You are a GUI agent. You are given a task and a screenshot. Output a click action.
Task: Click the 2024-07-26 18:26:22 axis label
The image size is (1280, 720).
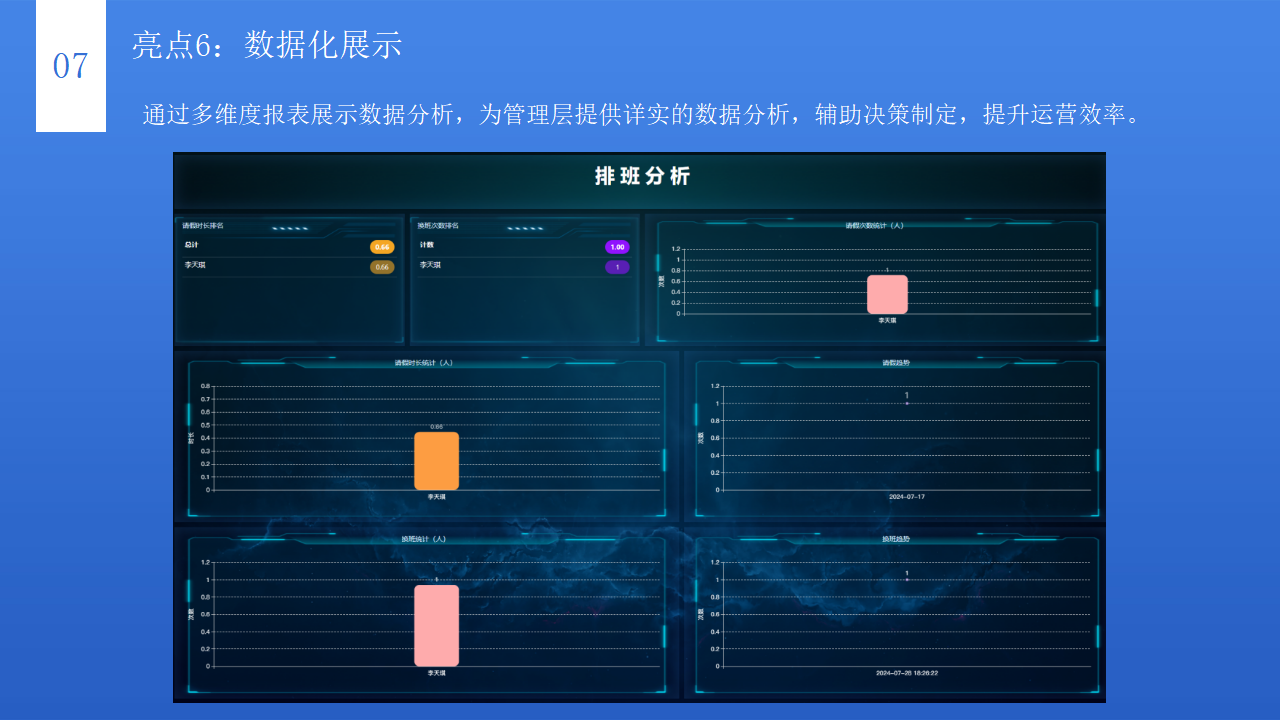(x=905, y=674)
